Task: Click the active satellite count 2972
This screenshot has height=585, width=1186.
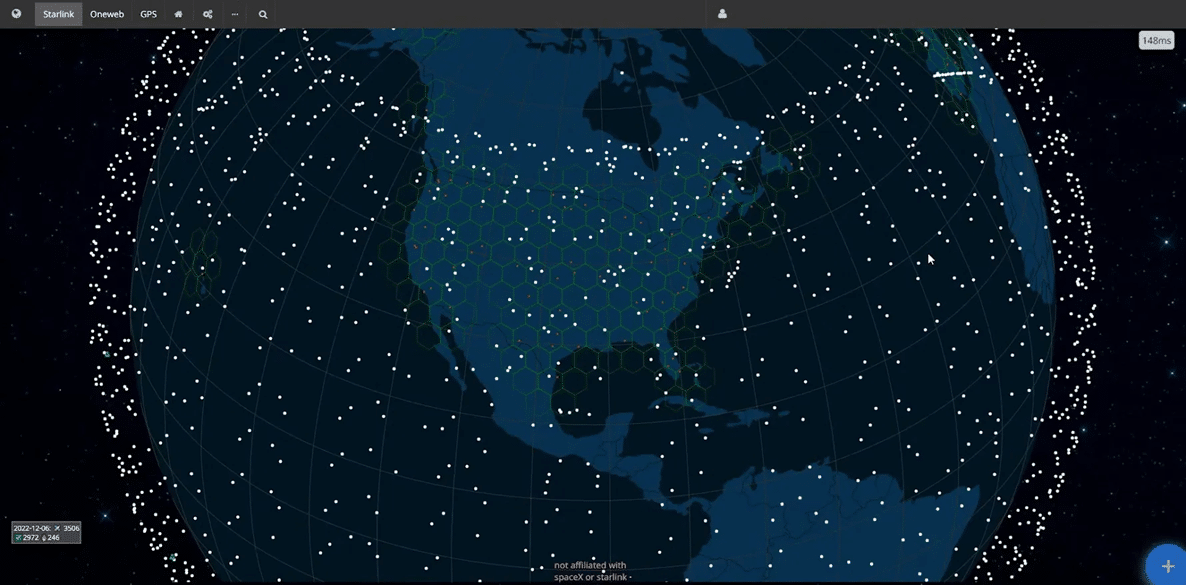Action: click(x=31, y=538)
